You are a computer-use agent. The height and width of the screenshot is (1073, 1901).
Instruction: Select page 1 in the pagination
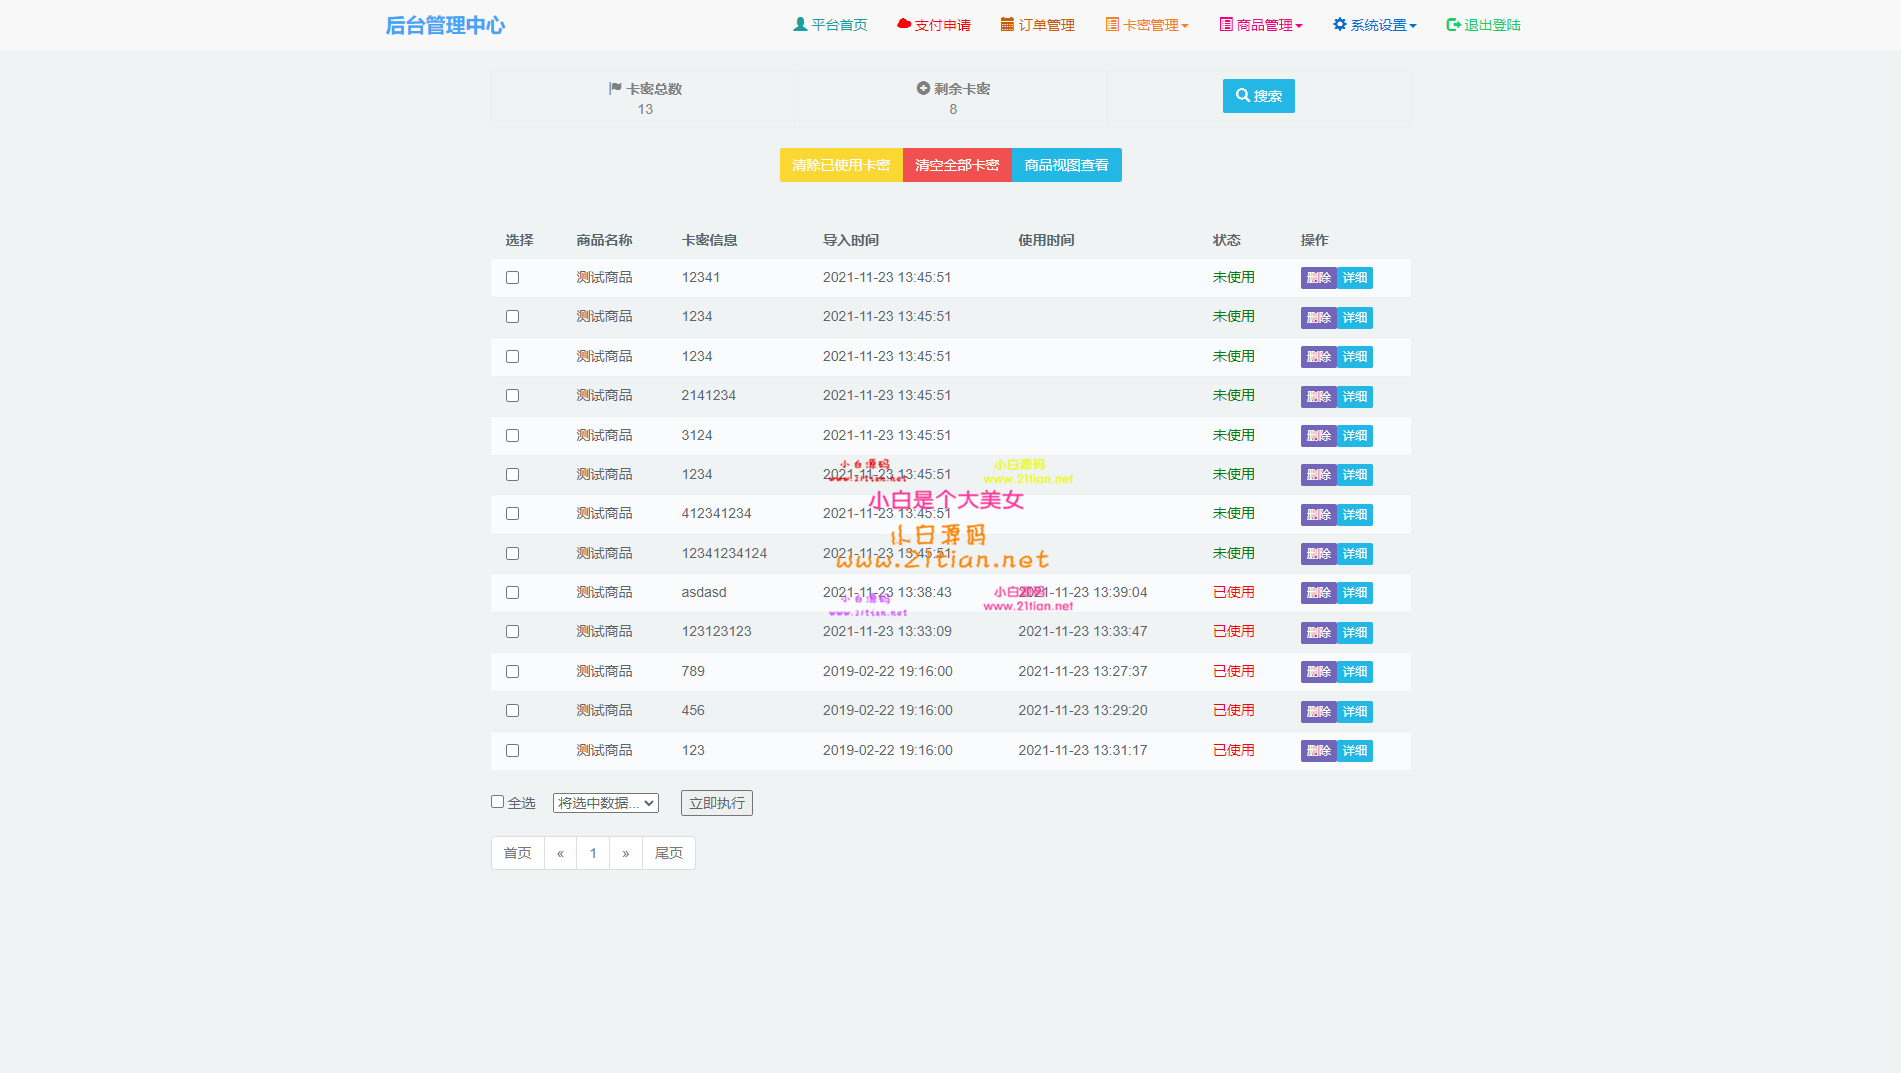point(593,853)
